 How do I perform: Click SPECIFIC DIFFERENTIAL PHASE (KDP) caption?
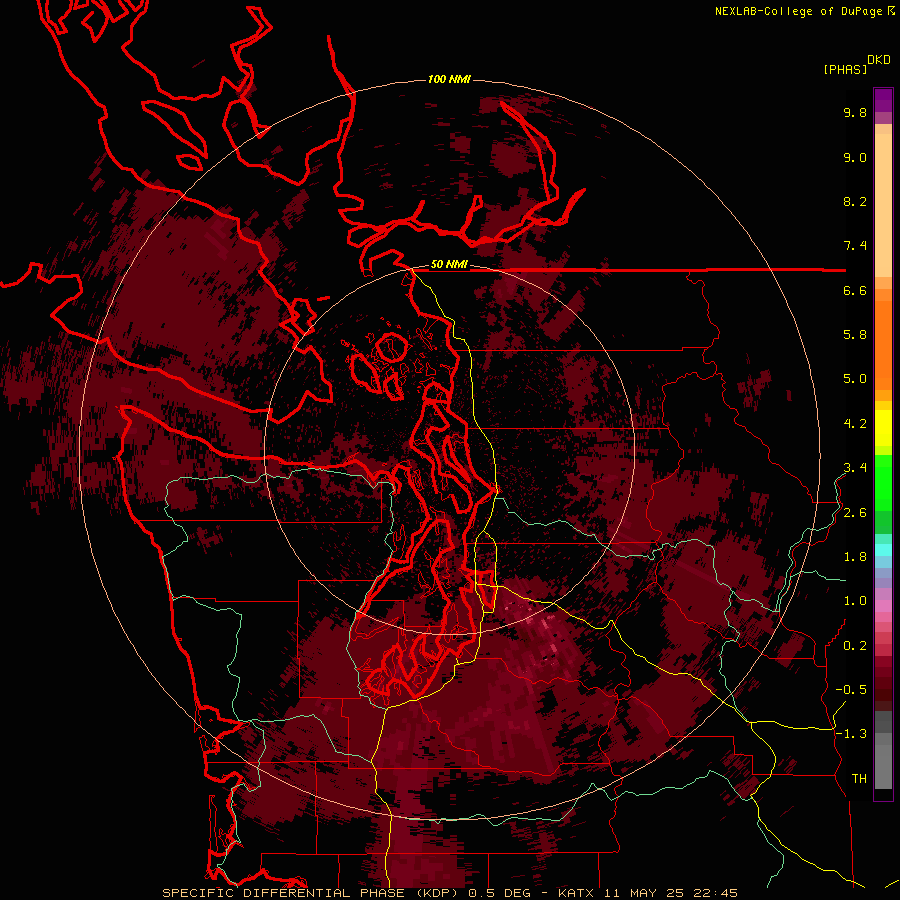[x=311, y=893]
